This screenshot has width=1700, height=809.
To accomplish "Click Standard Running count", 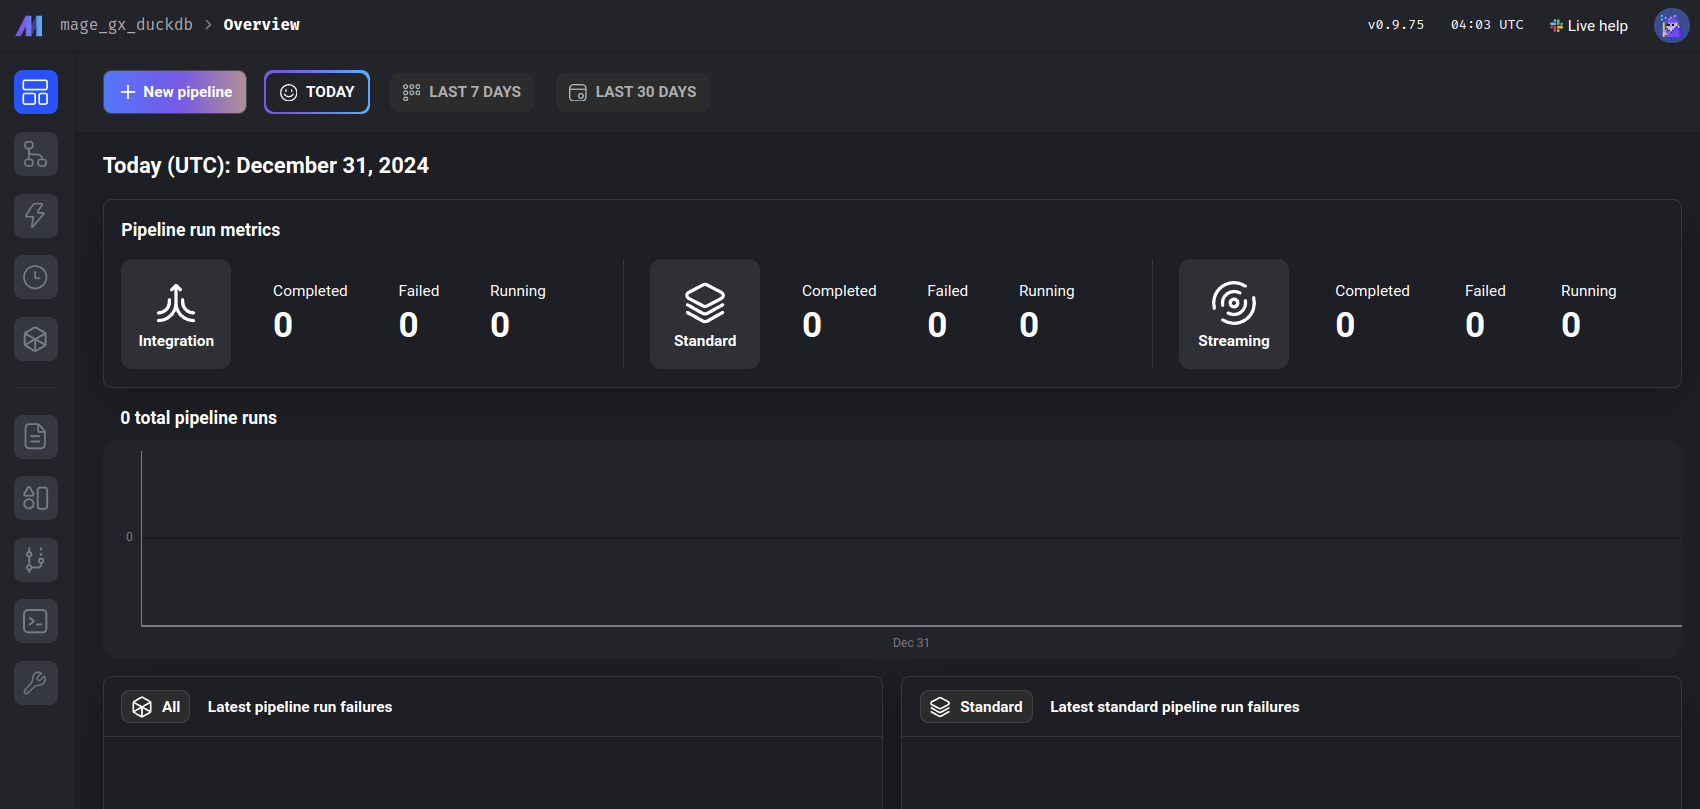I will pos(1029,325).
